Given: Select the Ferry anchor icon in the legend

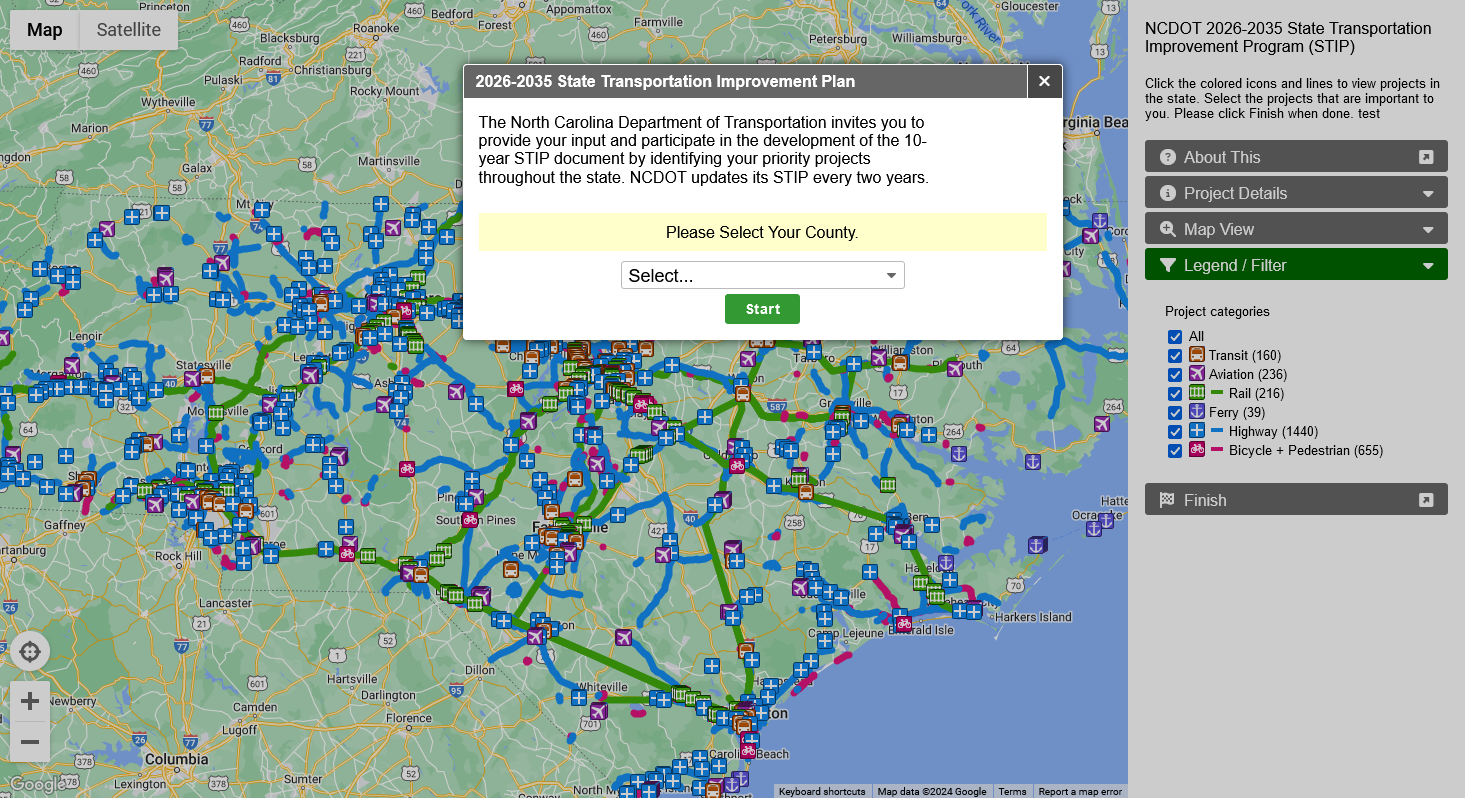Looking at the screenshot, I should click(x=1196, y=412).
